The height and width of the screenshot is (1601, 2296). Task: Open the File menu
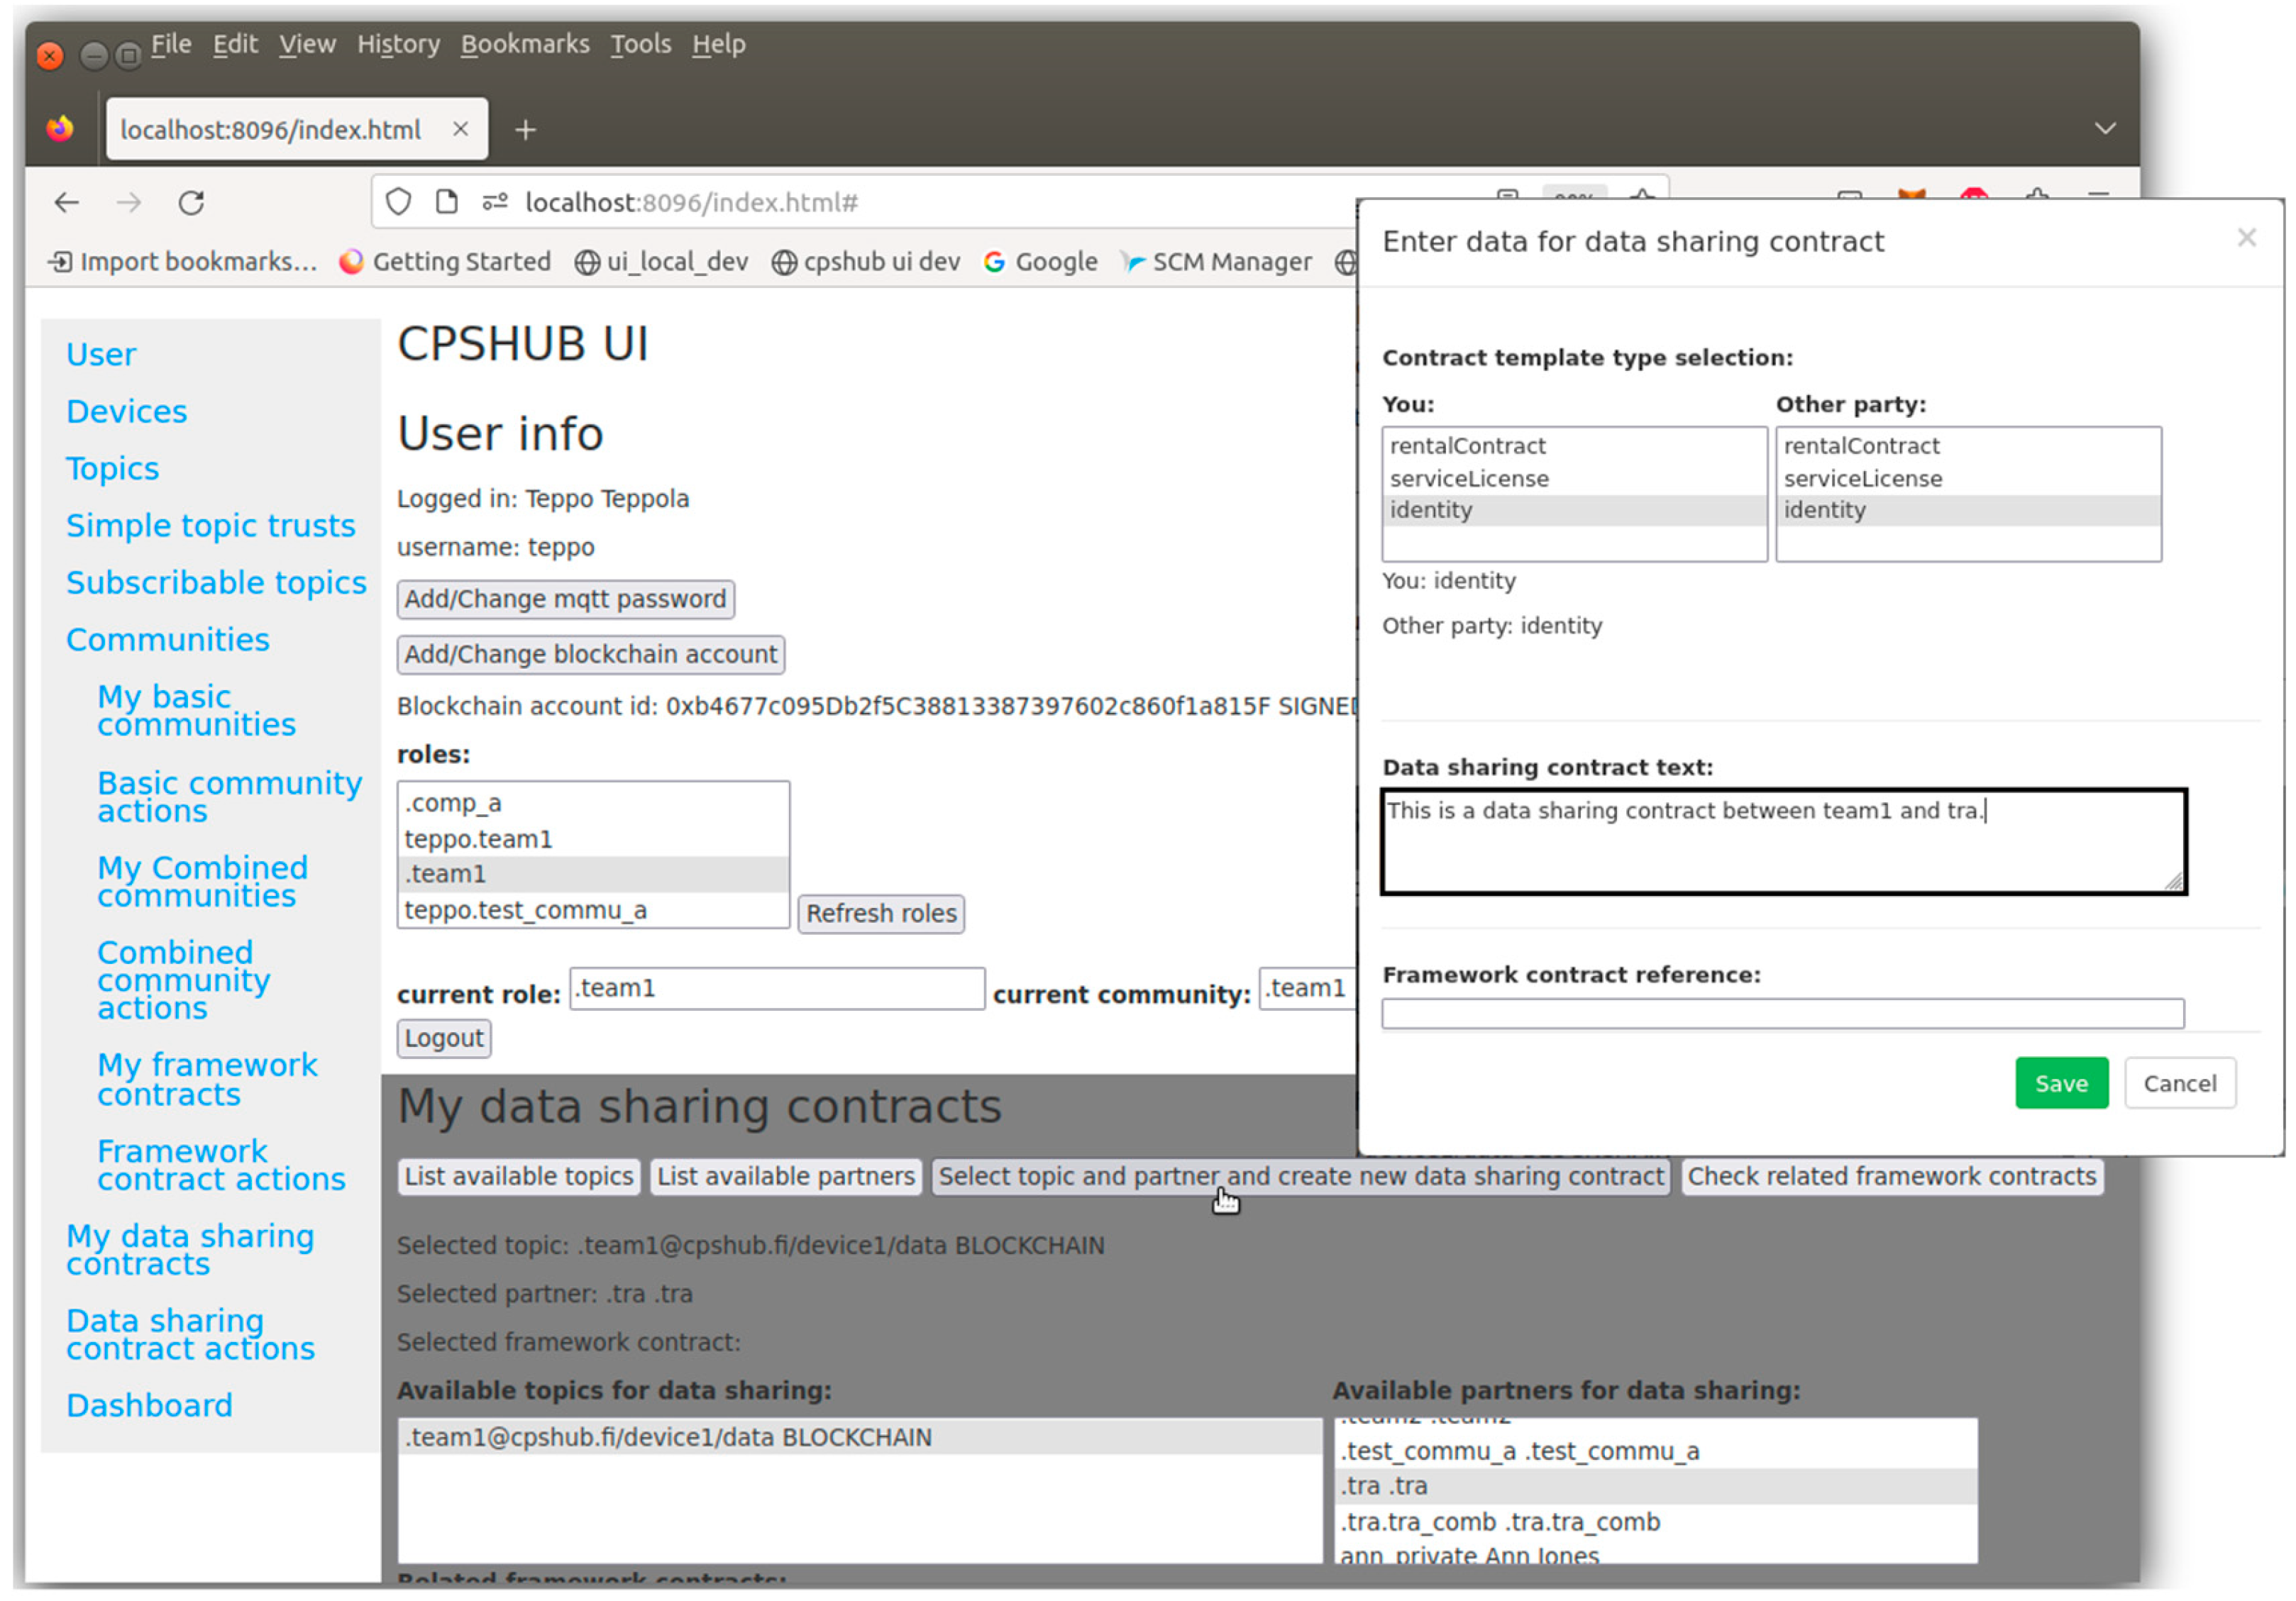coord(171,44)
